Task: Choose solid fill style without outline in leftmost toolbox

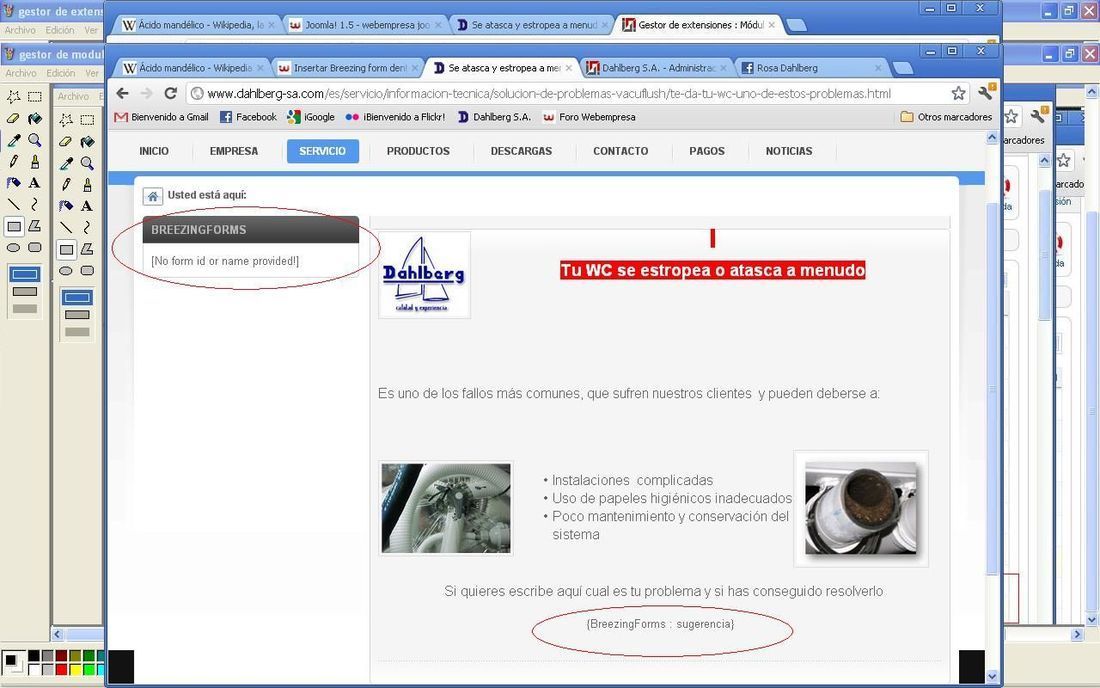Action: 25,309
